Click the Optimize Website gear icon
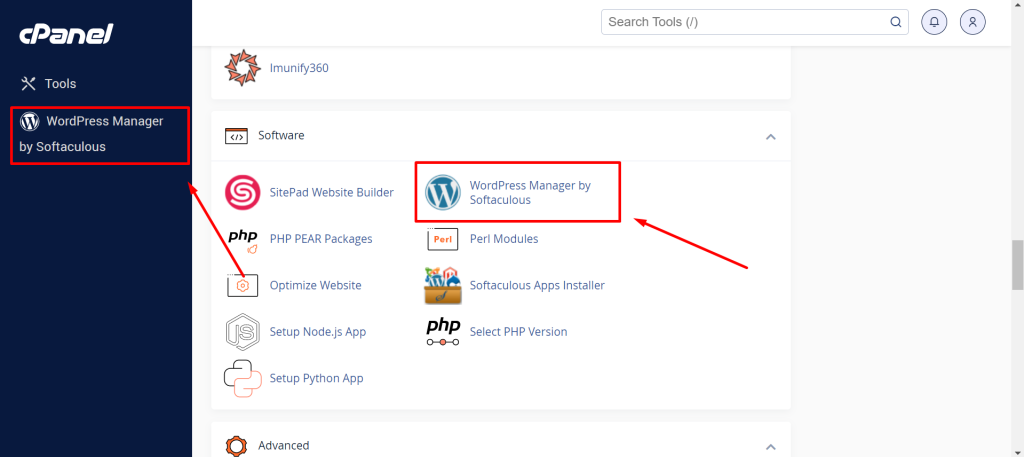The width and height of the screenshot is (1024, 457). (x=242, y=285)
